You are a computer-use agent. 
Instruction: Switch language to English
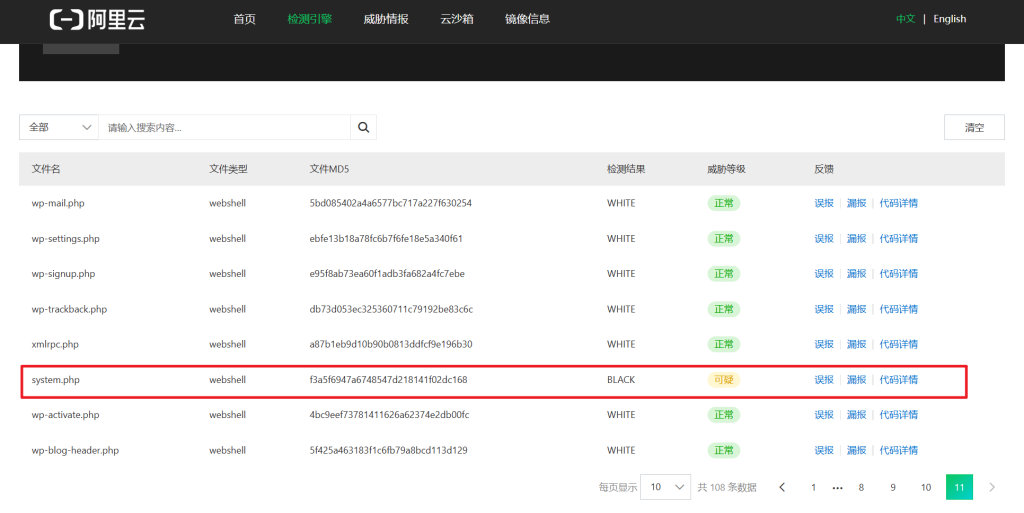pyautogui.click(x=949, y=19)
